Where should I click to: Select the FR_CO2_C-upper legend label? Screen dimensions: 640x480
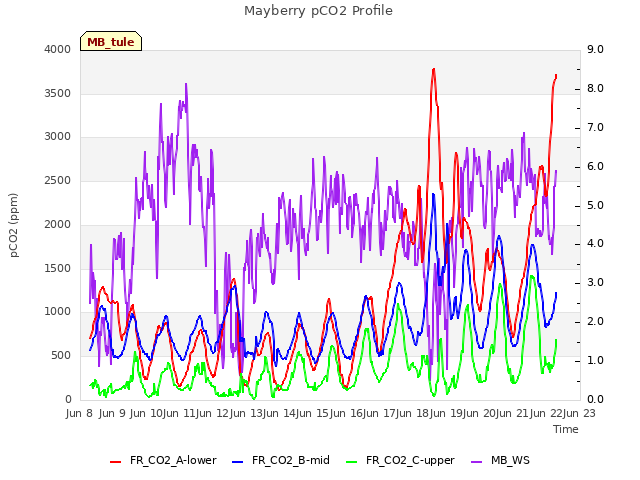tap(410, 460)
